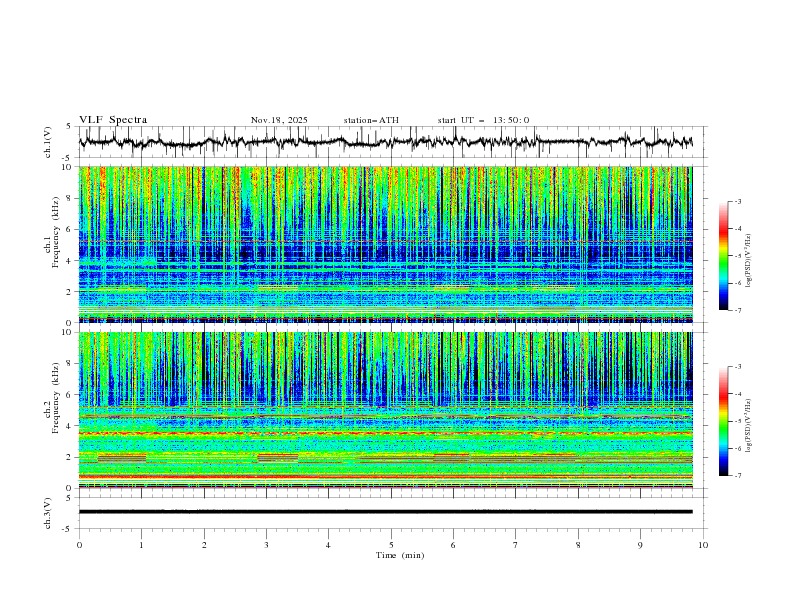Click the "6" tick on the time axis
The width and height of the screenshot is (792, 612).
[x=453, y=545]
